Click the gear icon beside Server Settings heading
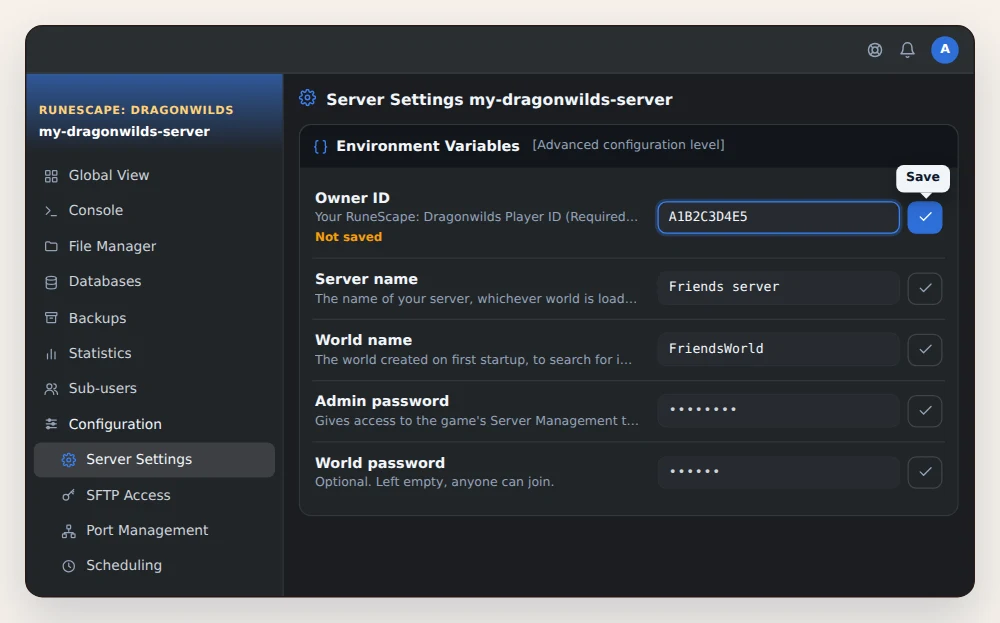This screenshot has width=1000, height=623. coord(307,98)
